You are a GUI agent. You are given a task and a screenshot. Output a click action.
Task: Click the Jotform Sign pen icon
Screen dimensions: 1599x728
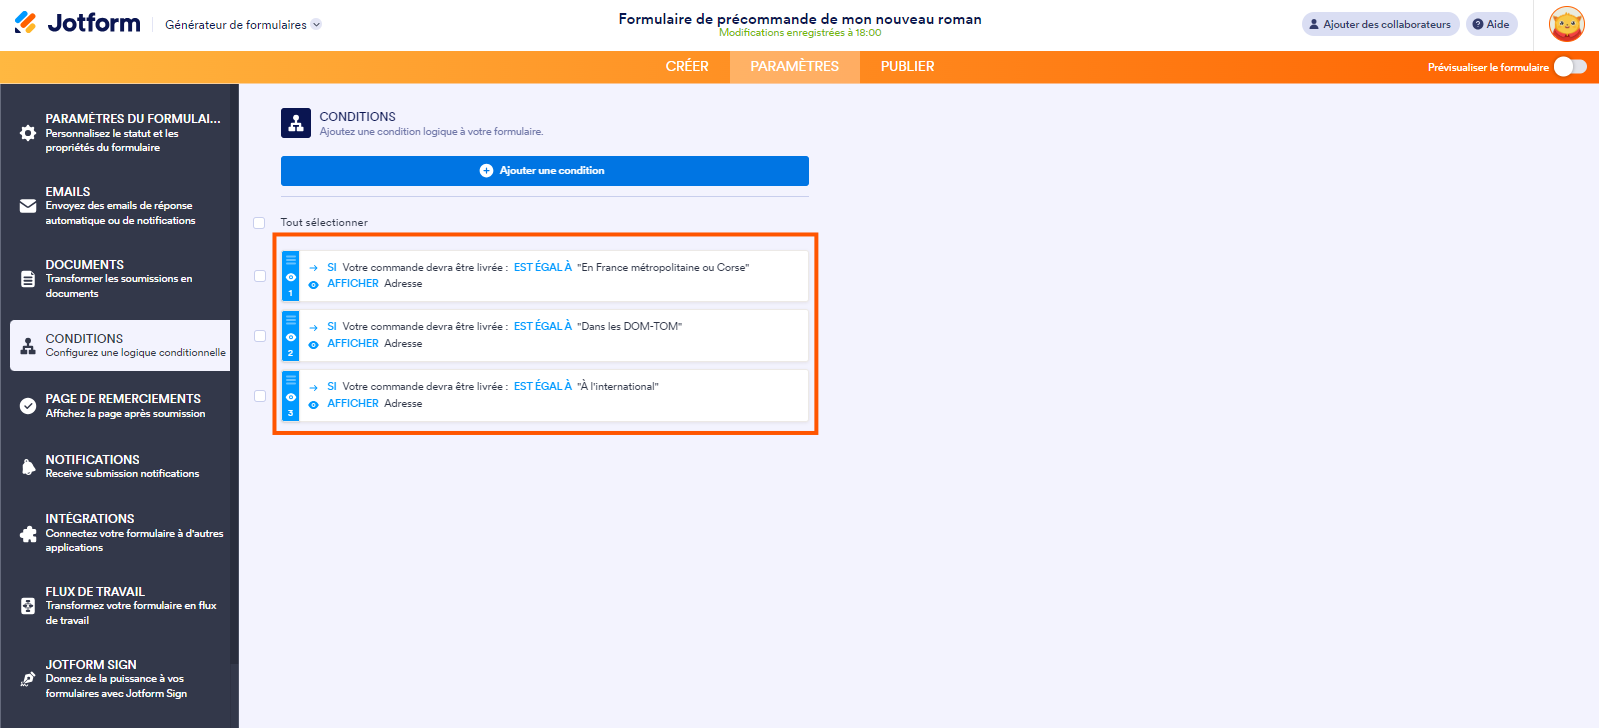point(28,679)
